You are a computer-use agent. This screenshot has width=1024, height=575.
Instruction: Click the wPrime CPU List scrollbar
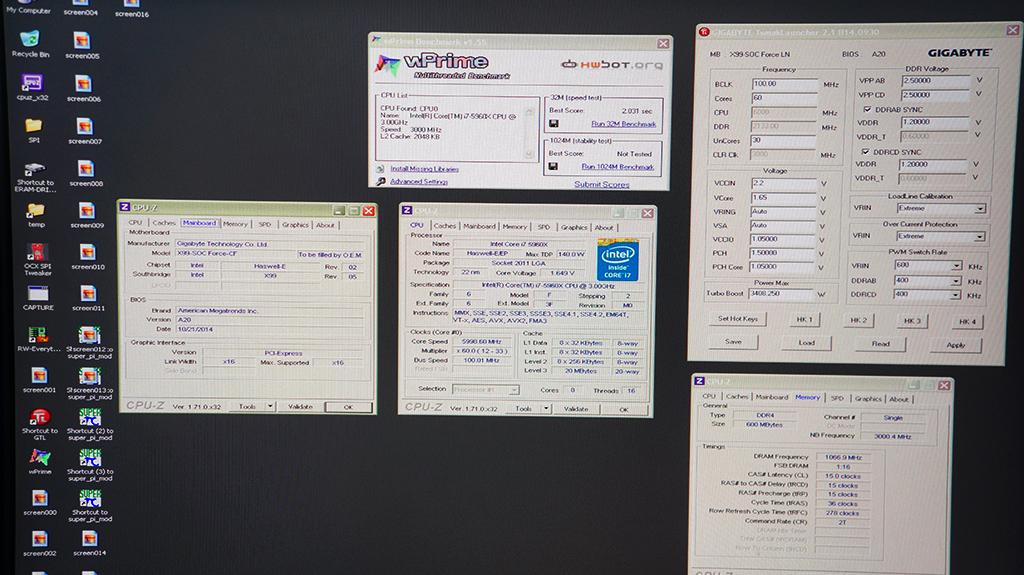(x=530, y=134)
